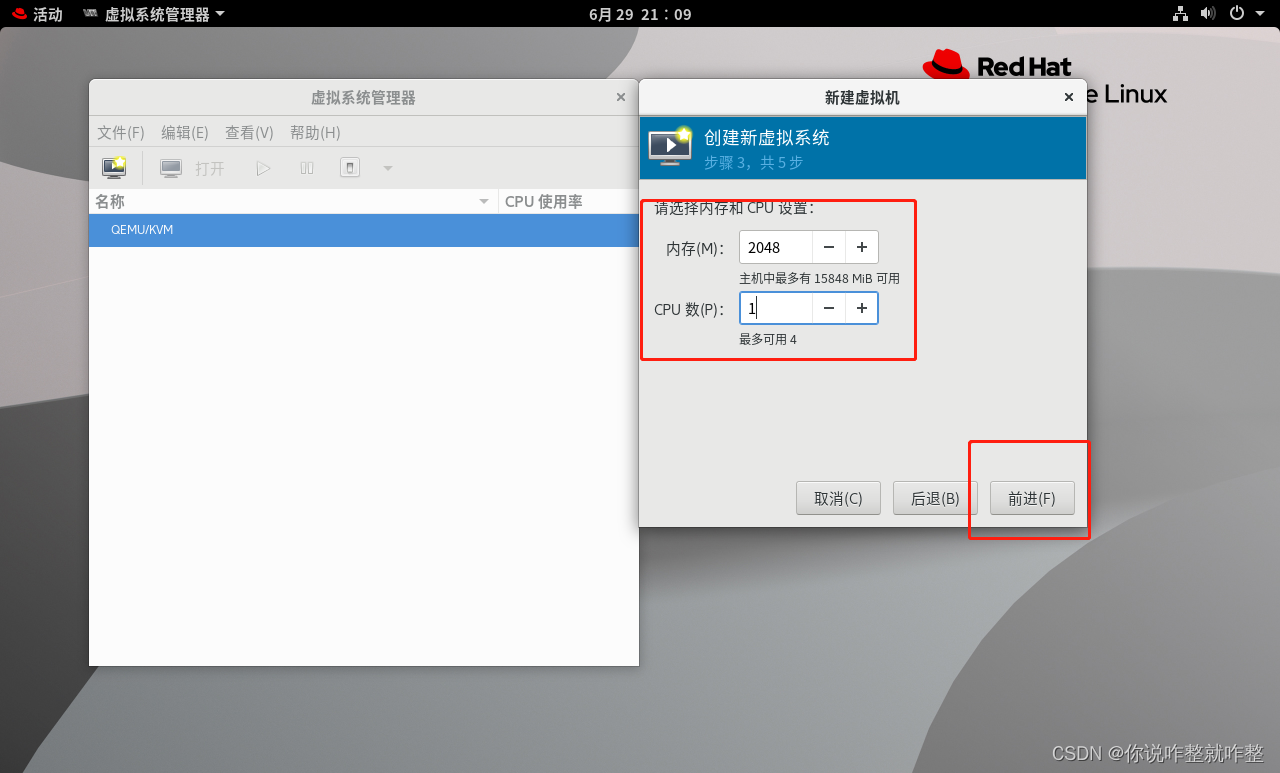Click the 后退(B) button
Image resolution: width=1280 pixels, height=773 pixels.
(935, 498)
